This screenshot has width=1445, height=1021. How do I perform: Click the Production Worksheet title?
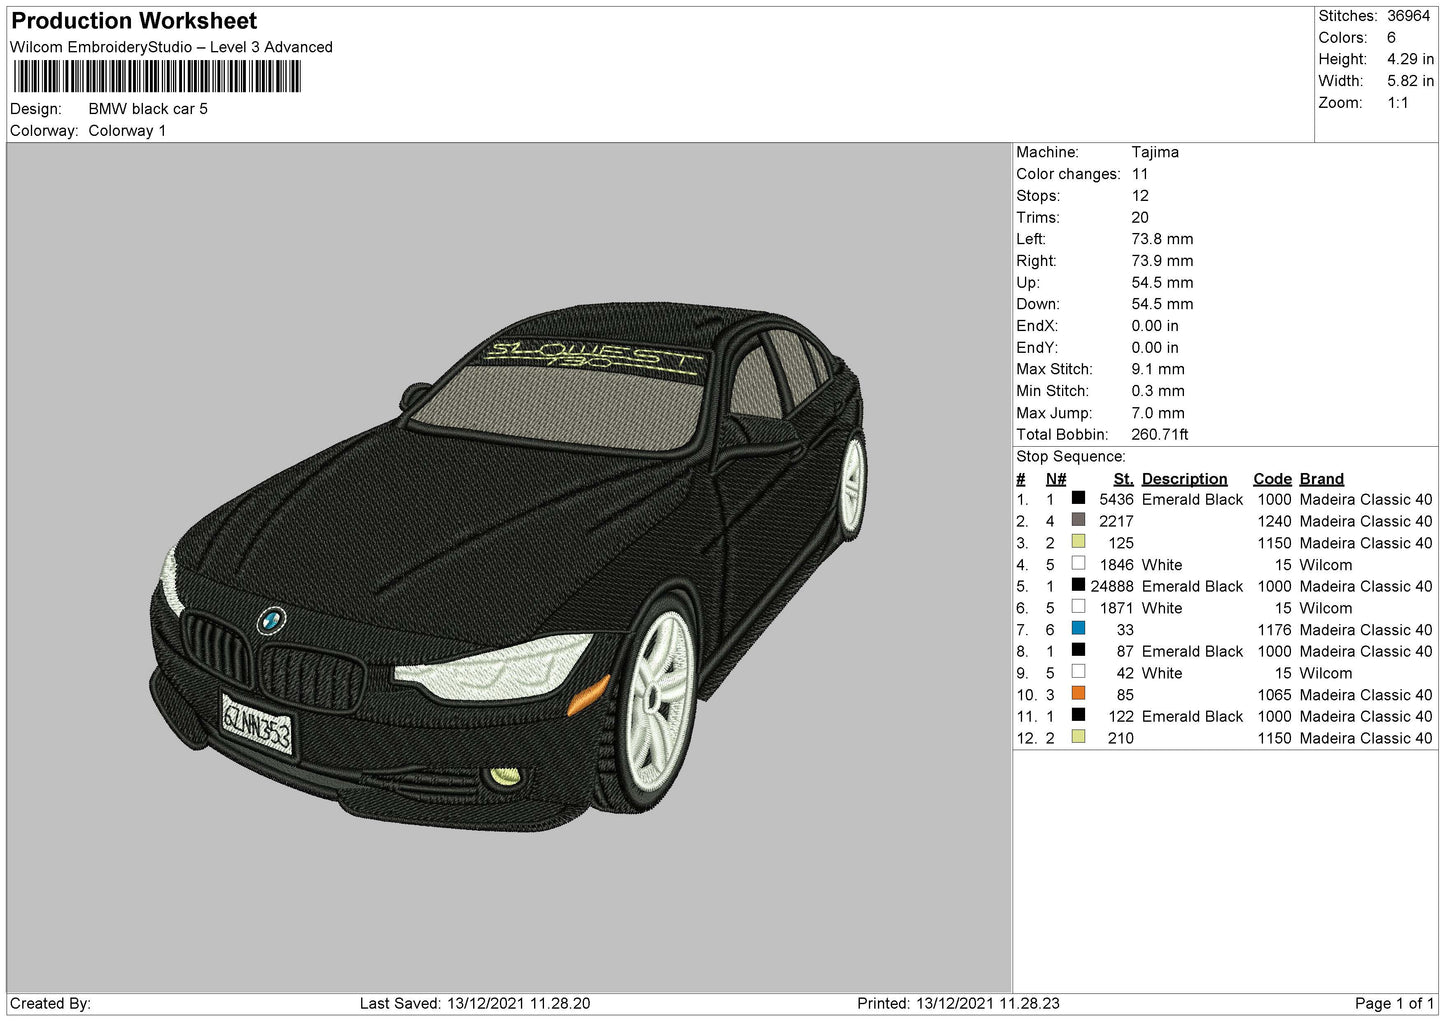[134, 21]
